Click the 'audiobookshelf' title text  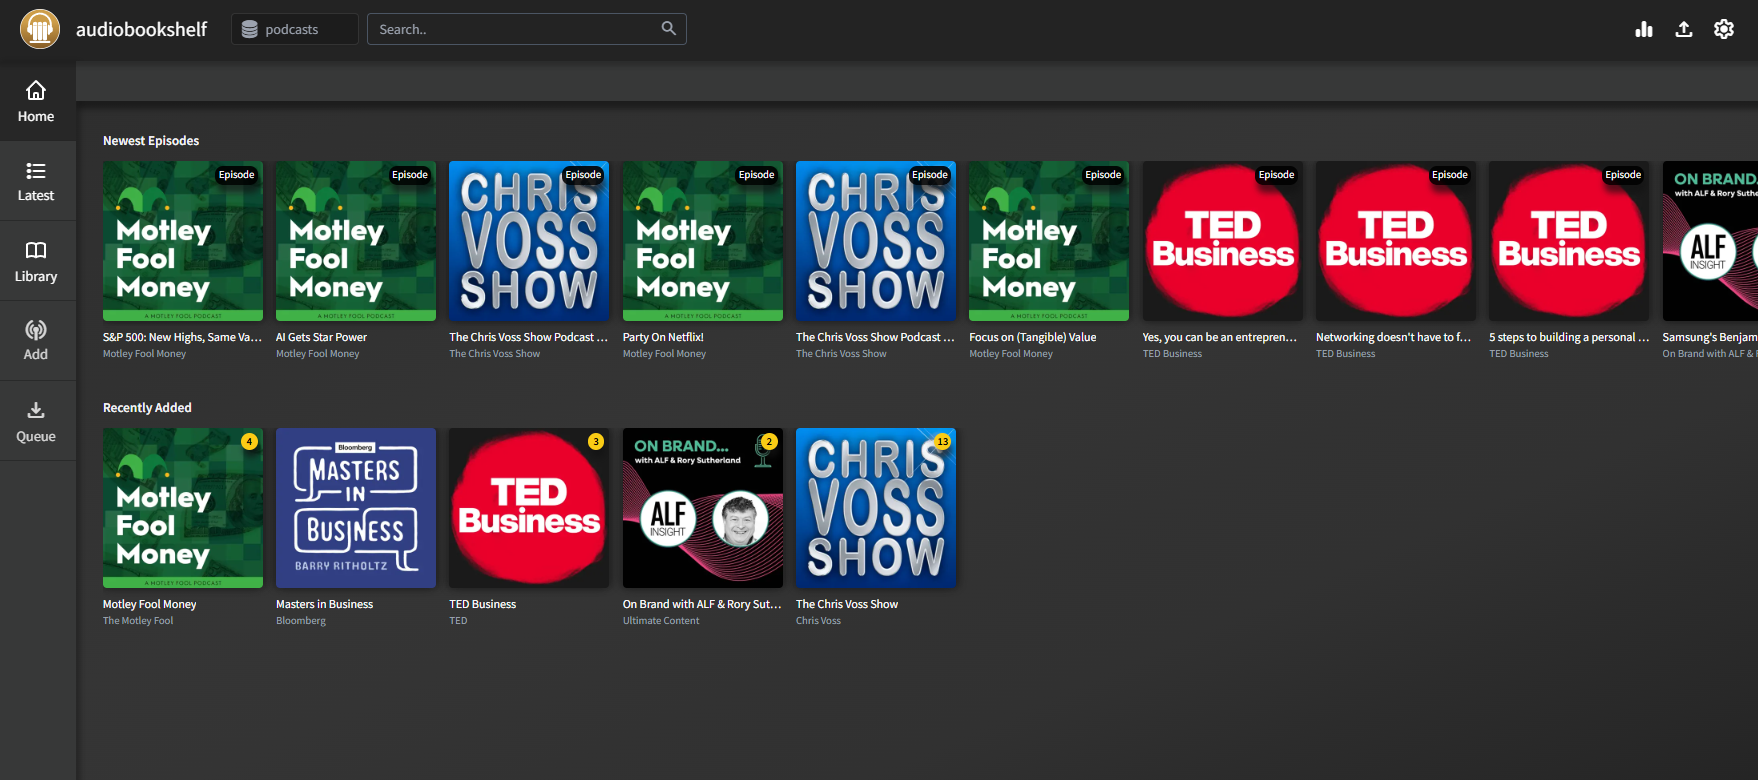coord(142,29)
